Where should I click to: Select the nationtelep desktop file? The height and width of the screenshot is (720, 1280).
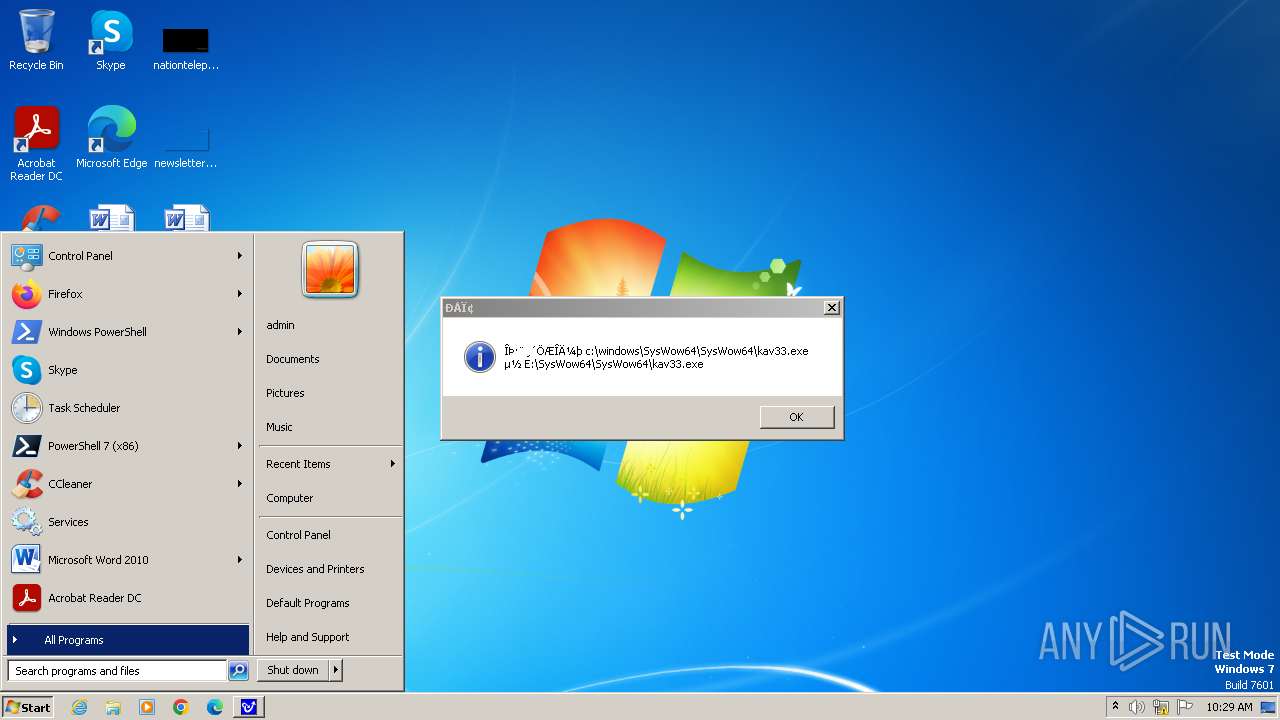point(186,49)
